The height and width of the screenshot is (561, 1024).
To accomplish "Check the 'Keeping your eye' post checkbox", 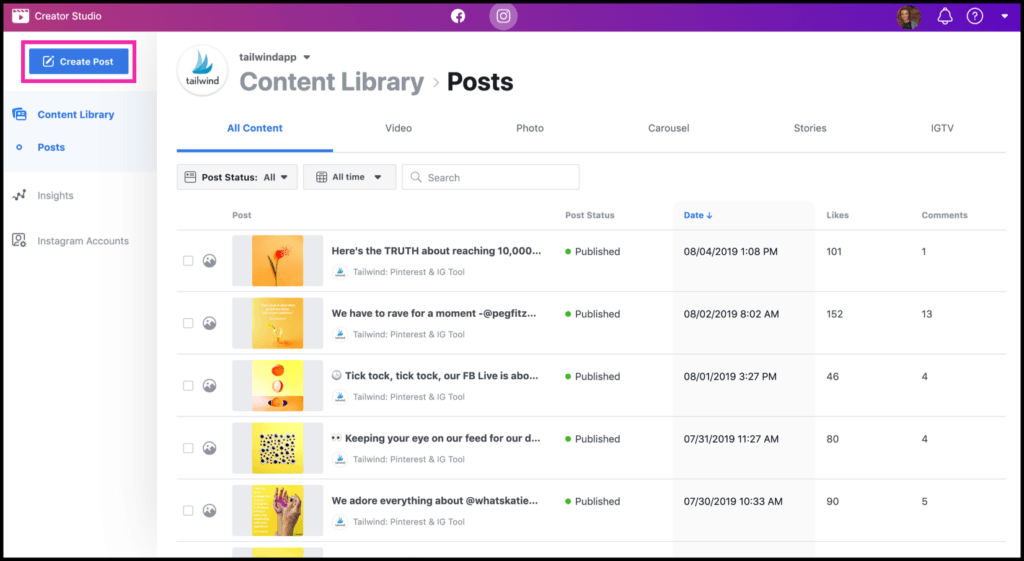I will click(188, 448).
